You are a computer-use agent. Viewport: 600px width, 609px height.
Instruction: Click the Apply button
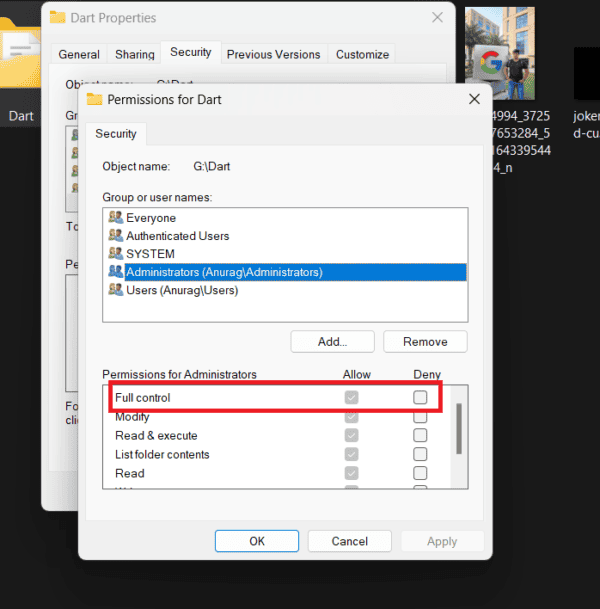point(442,541)
